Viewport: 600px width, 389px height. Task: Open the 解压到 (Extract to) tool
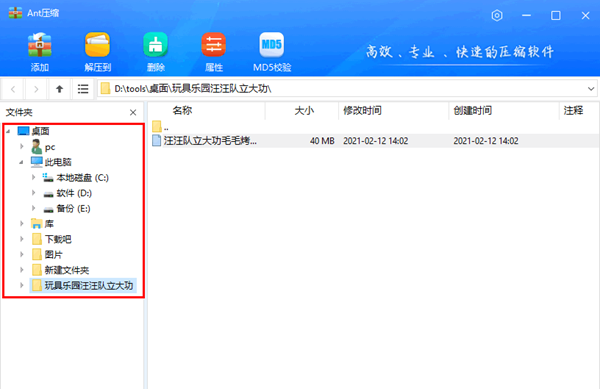coord(98,45)
